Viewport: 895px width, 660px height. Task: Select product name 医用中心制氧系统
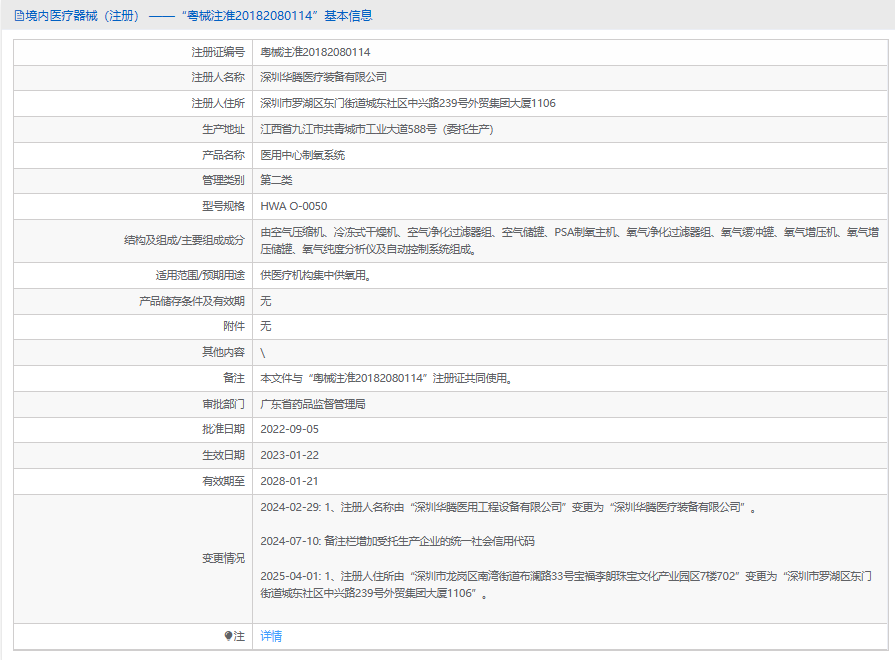point(303,155)
